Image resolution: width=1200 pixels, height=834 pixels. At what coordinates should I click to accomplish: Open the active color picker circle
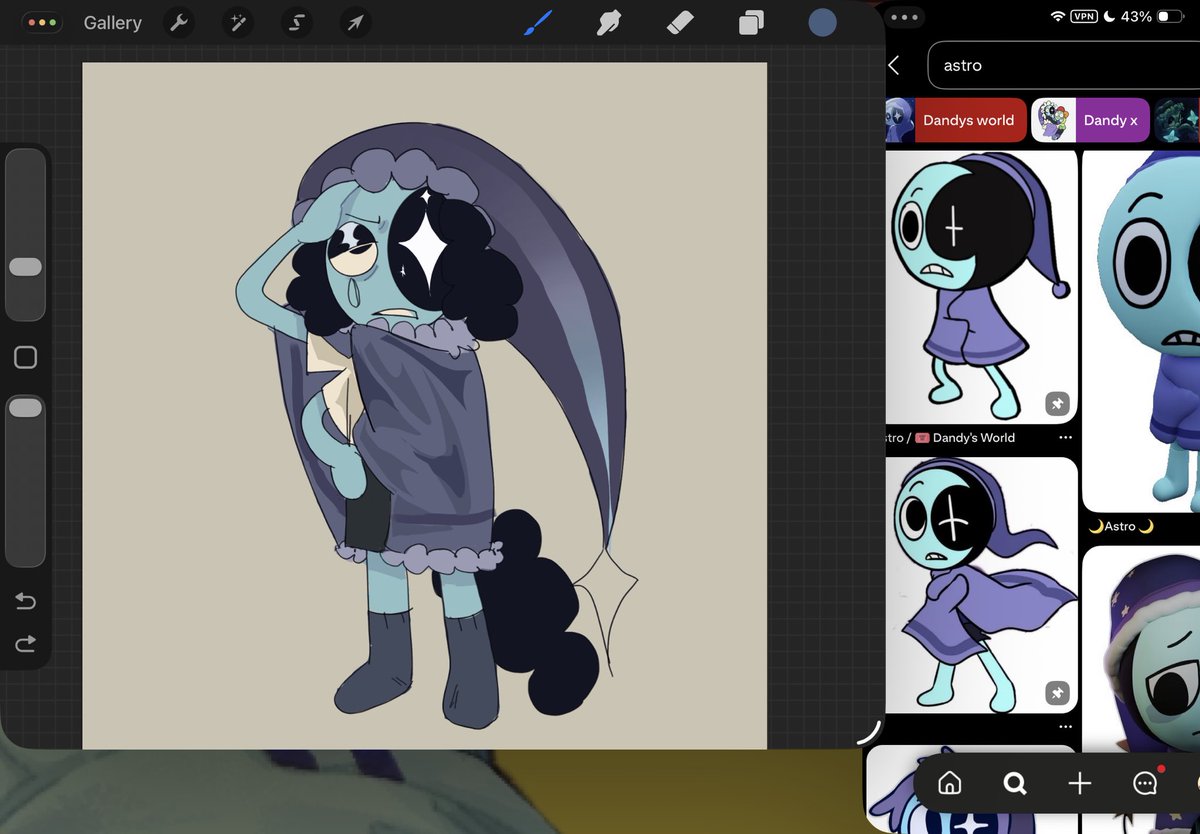pos(822,22)
